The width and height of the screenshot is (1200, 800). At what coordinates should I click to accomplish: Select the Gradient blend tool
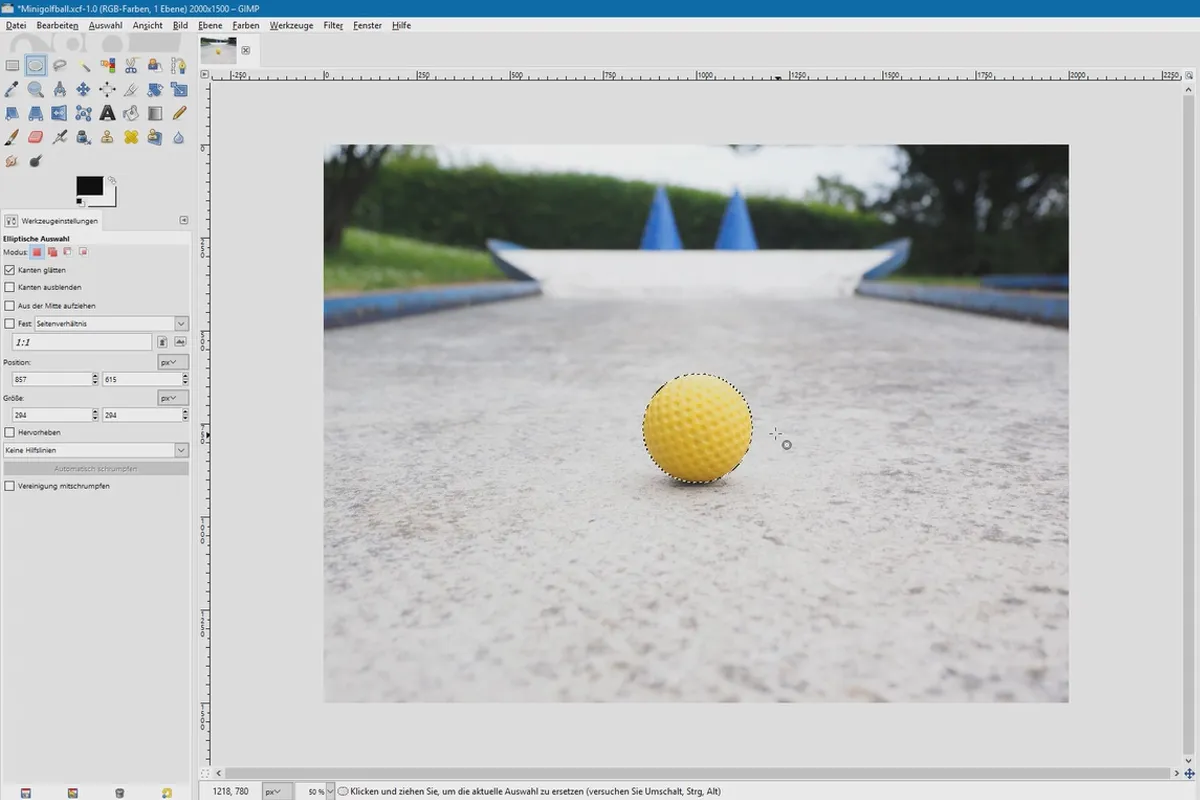coord(155,113)
